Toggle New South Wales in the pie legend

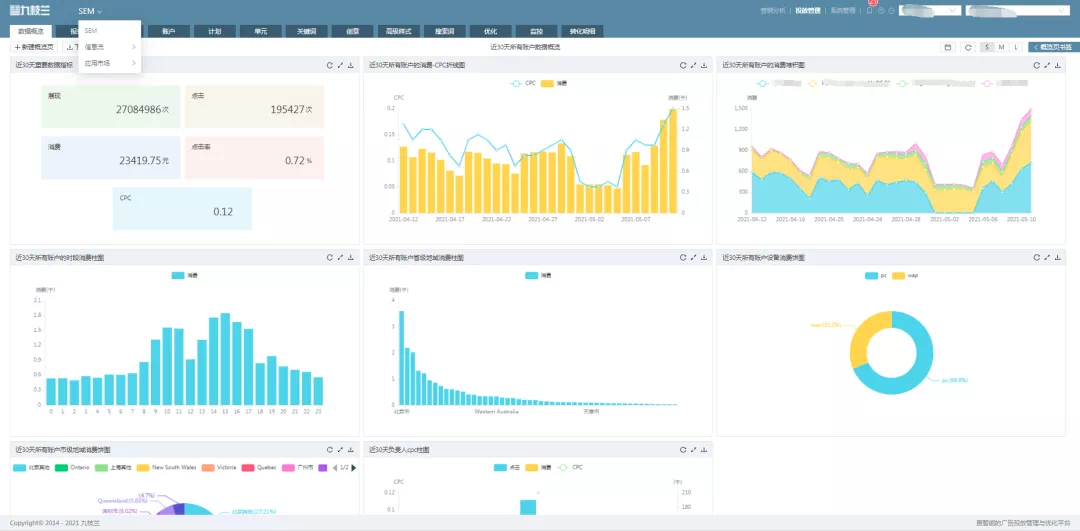point(166,467)
